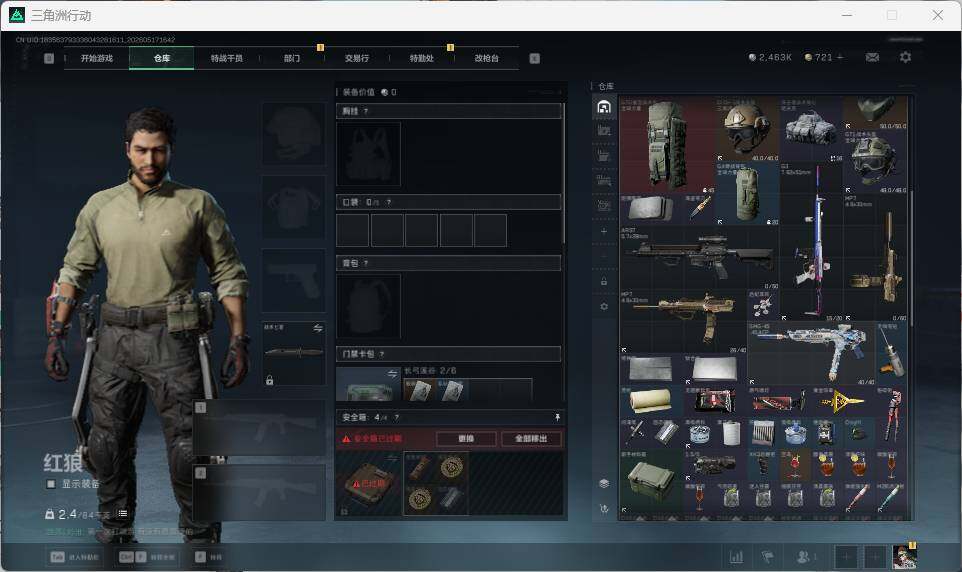Click the 全部移出 button
The image size is (962, 572).
[x=531, y=439]
